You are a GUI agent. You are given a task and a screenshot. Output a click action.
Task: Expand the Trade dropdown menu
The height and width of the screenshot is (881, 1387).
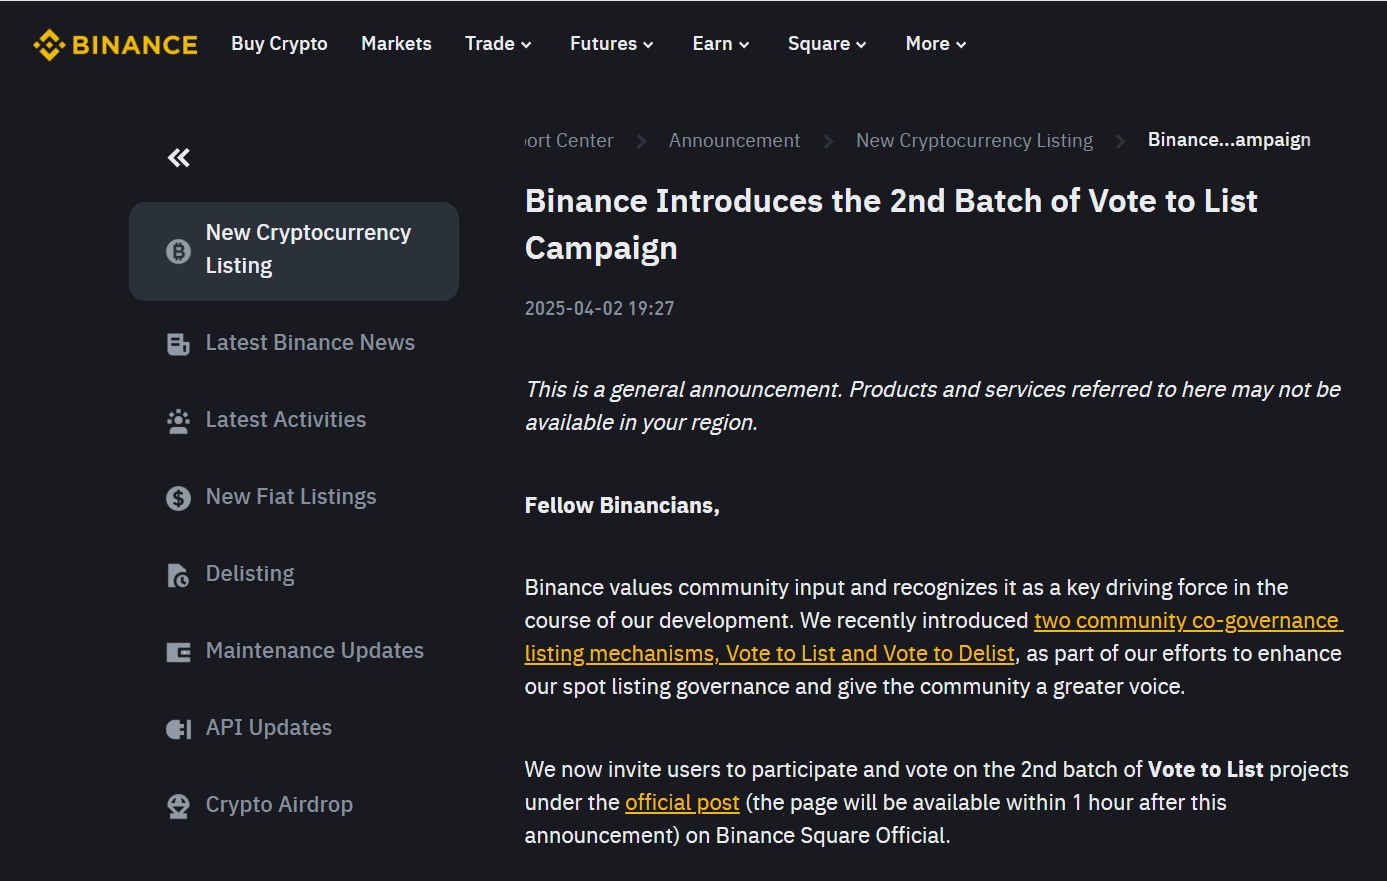click(x=498, y=44)
